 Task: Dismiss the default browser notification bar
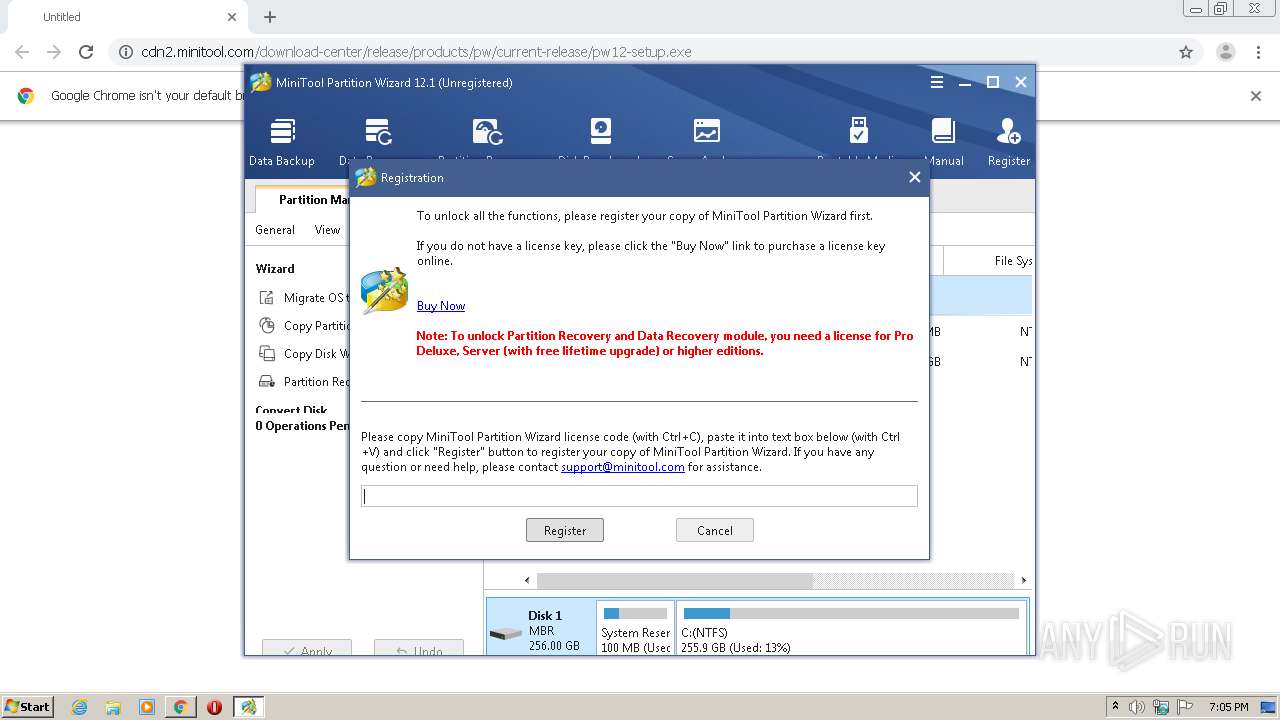click(1256, 96)
